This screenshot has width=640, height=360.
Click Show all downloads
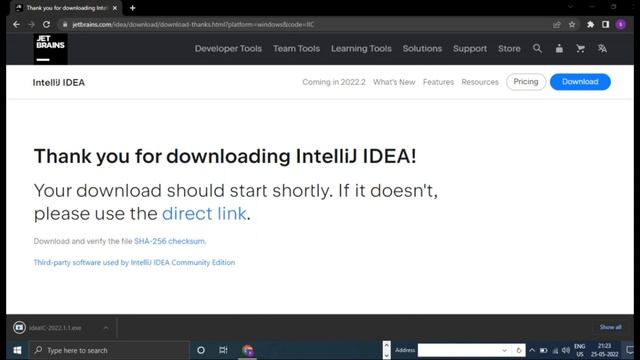pos(610,327)
